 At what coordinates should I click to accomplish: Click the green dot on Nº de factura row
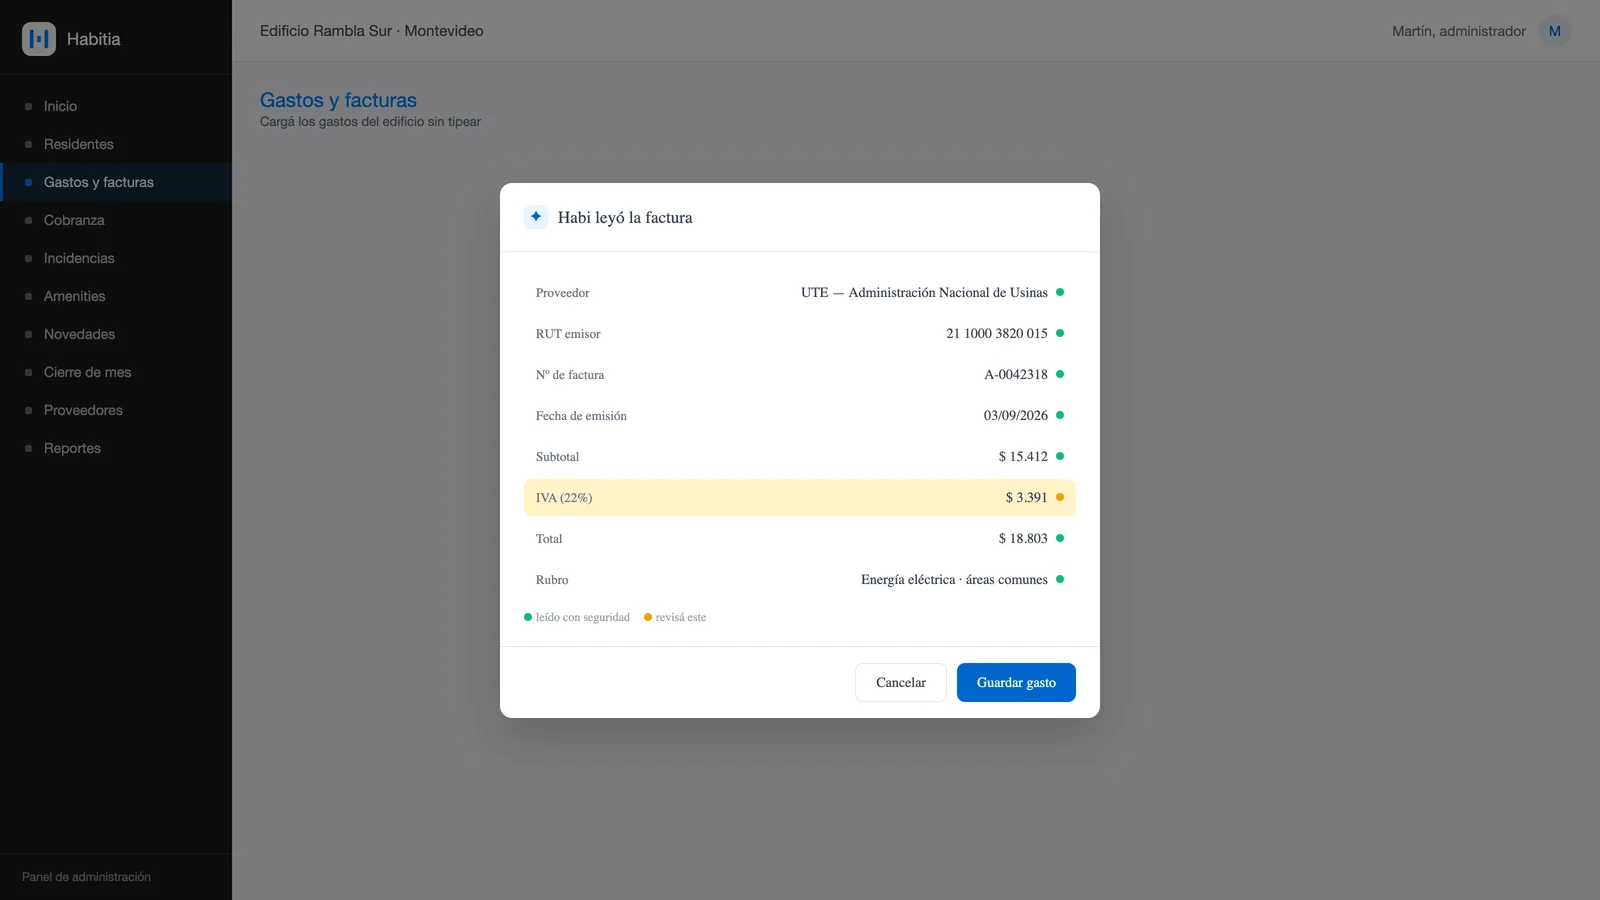(x=1060, y=374)
